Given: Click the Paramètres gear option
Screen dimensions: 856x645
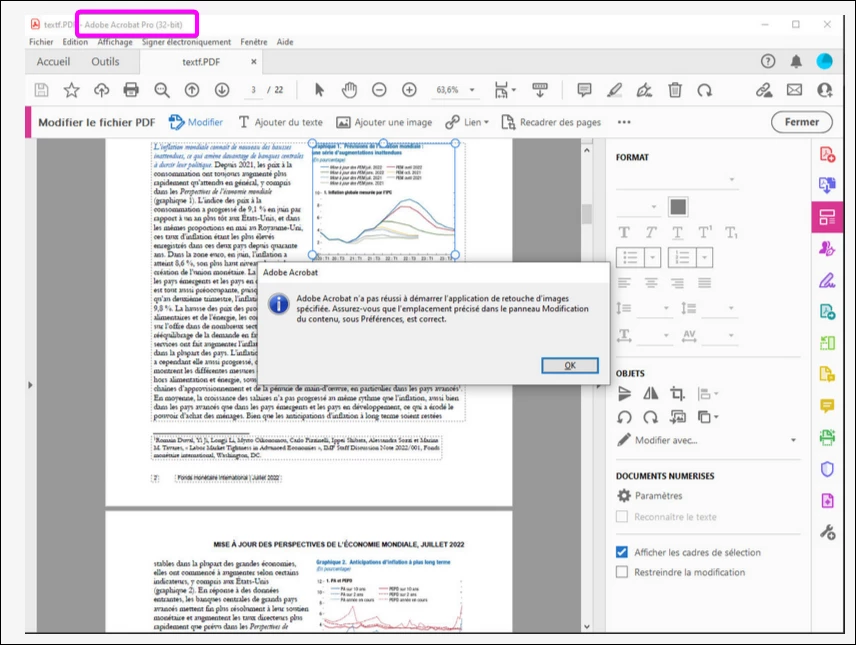Looking at the screenshot, I should pos(650,496).
